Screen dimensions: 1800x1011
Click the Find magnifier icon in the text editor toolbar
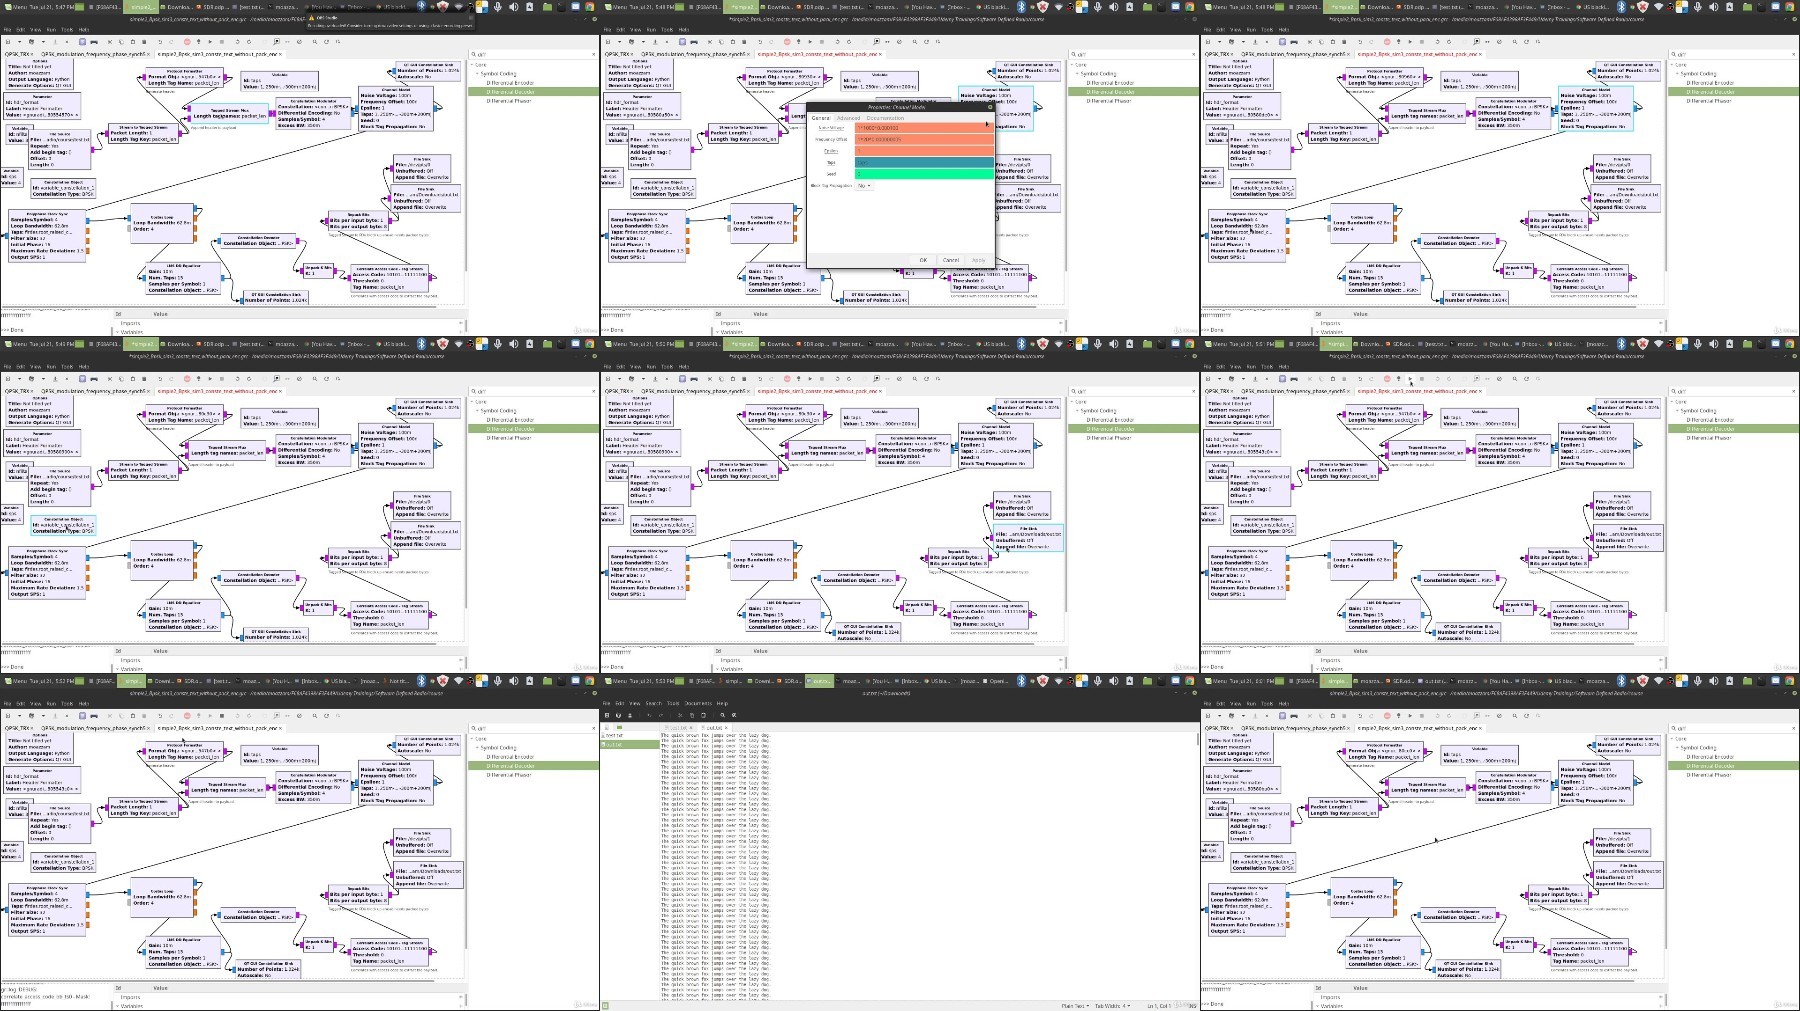click(x=722, y=715)
